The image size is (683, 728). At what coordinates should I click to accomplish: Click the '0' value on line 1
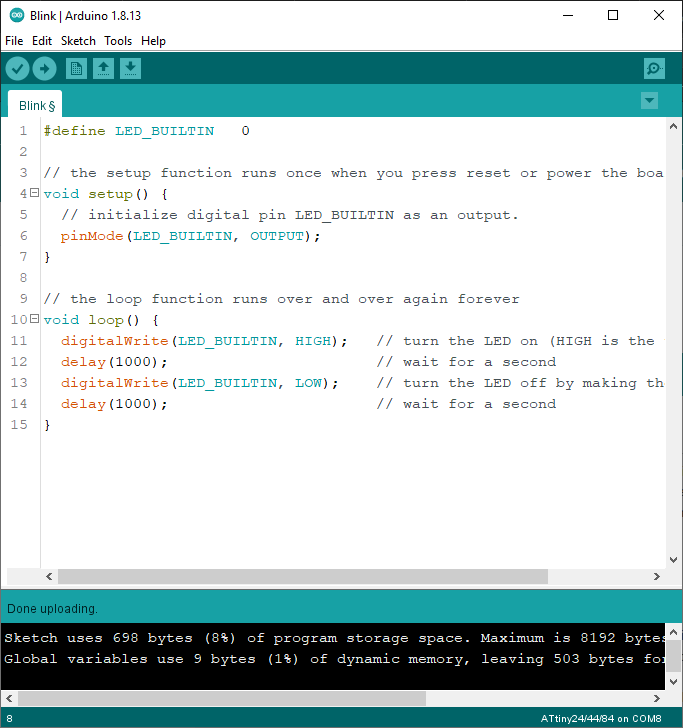[246, 131]
